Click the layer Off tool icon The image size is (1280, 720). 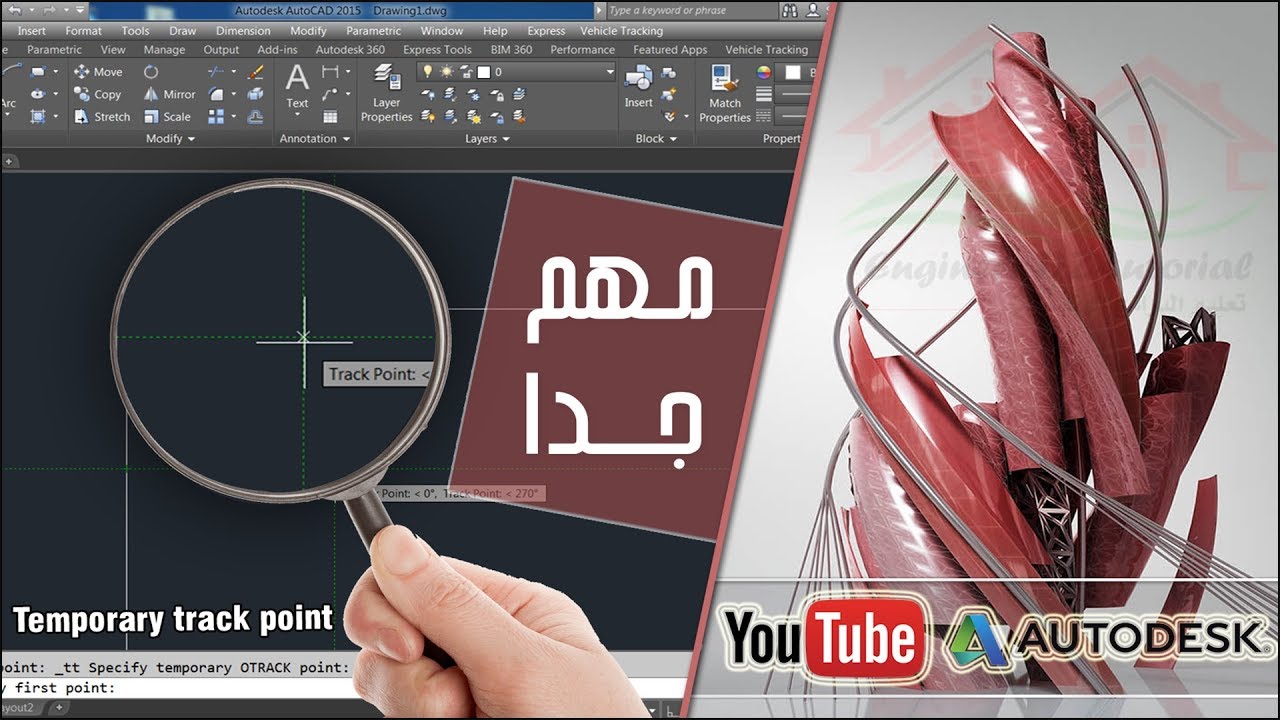[428, 94]
